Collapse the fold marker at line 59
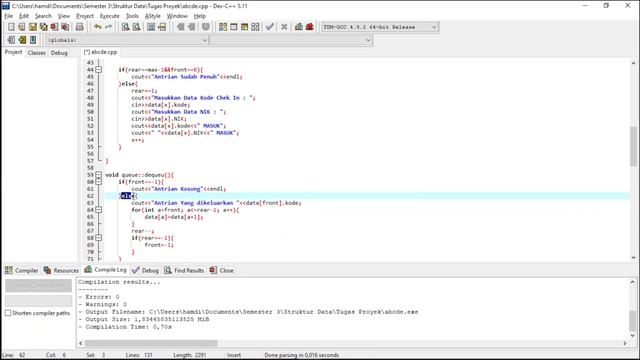 pyautogui.click(x=99, y=175)
